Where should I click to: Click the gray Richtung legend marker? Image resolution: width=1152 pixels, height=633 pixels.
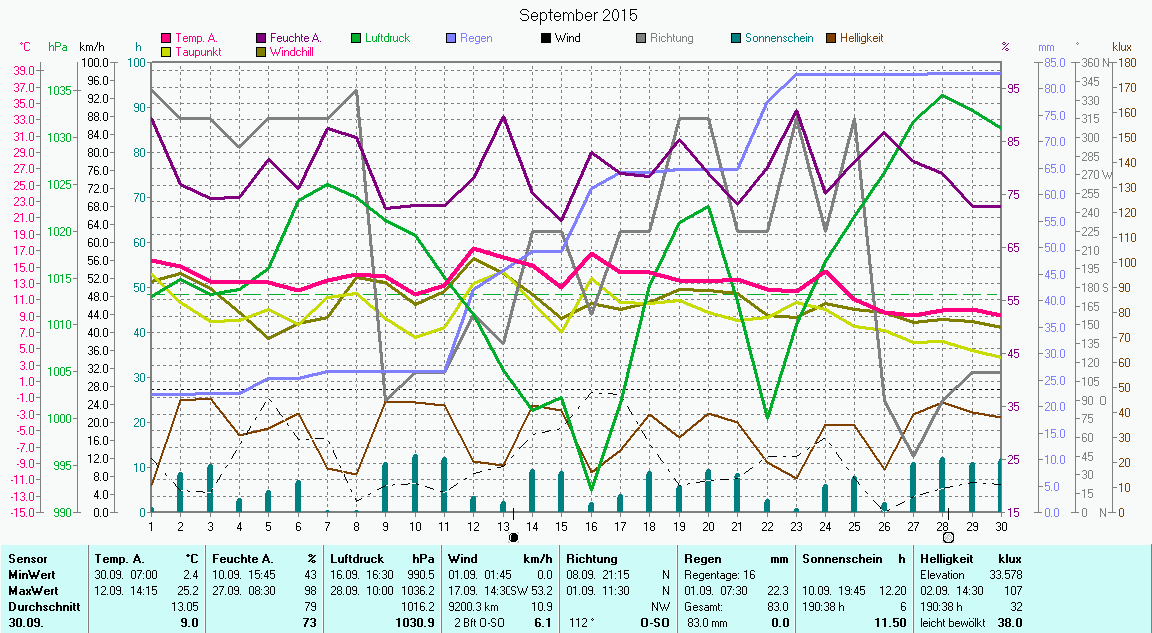pos(641,38)
